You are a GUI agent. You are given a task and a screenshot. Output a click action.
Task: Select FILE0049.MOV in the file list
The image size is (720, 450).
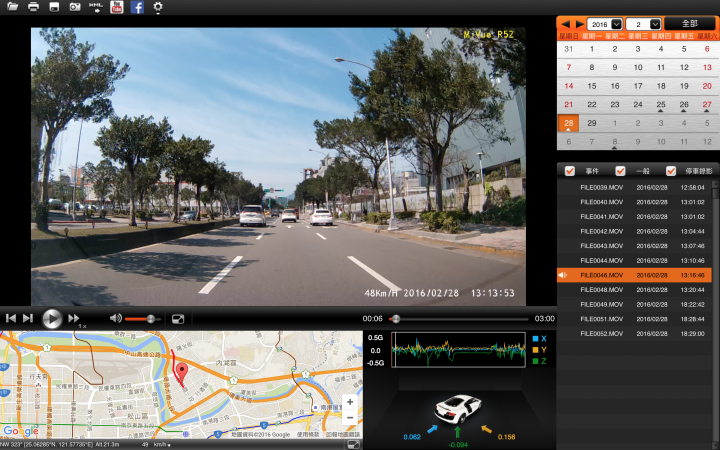point(635,304)
